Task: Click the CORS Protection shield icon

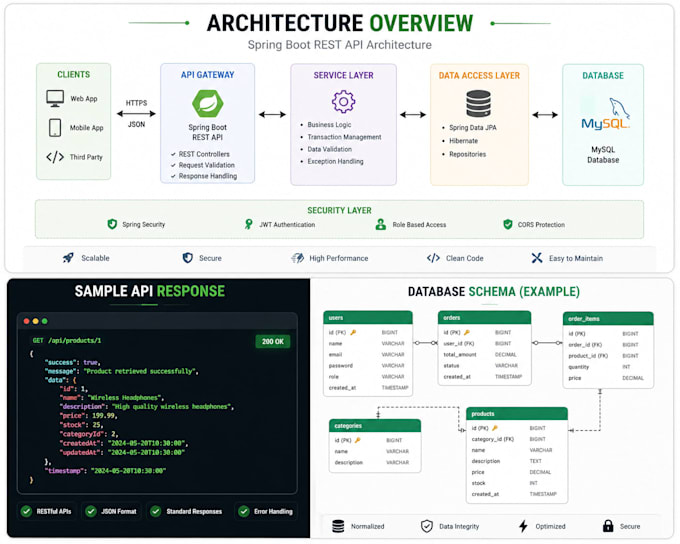Action: pyautogui.click(x=507, y=224)
